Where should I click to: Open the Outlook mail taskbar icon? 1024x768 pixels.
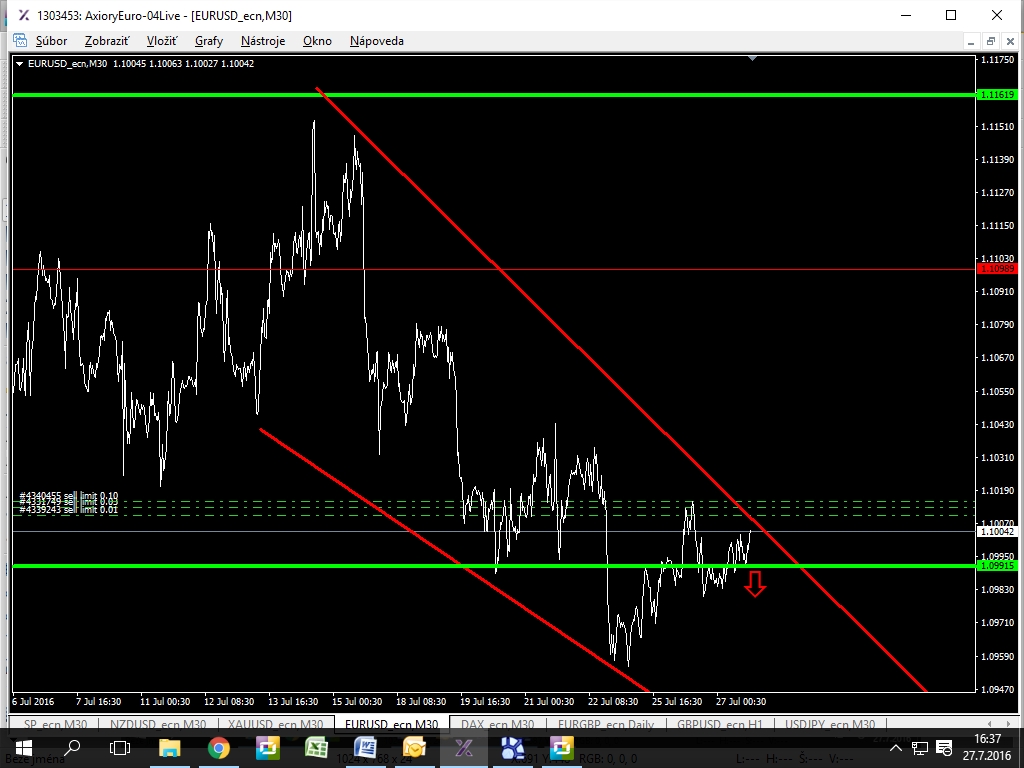click(x=415, y=748)
